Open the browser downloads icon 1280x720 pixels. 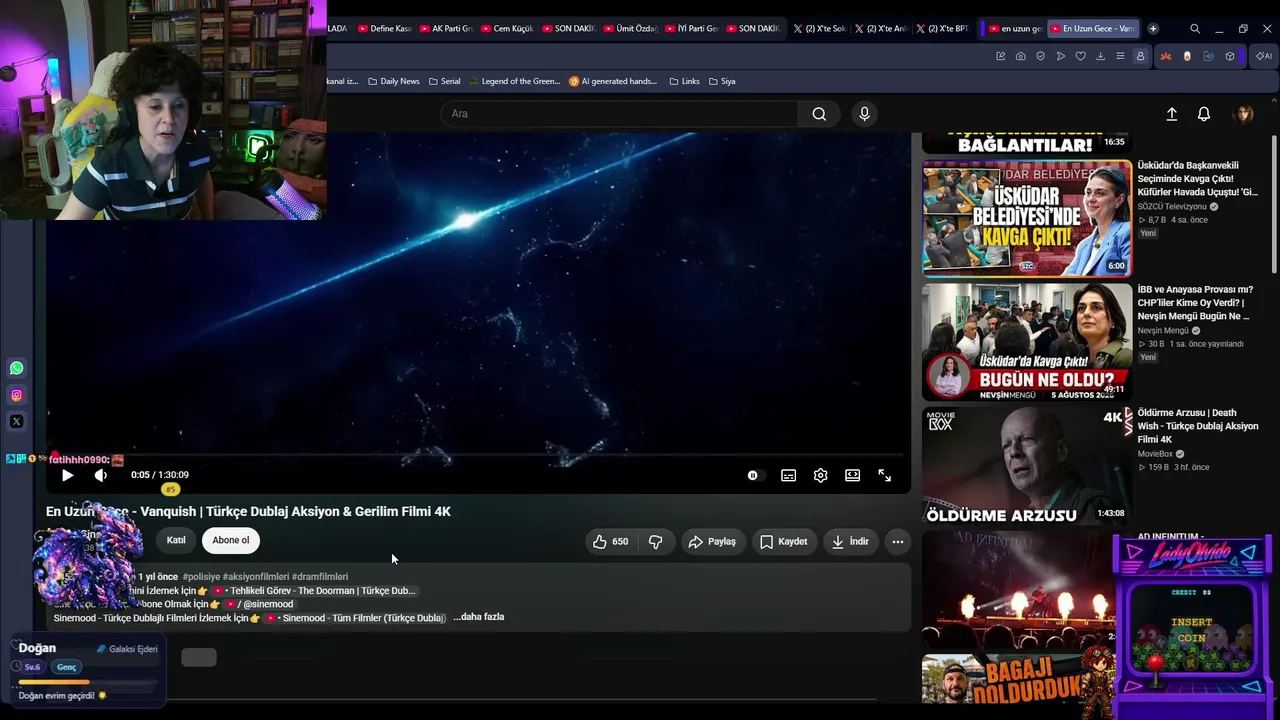(1100, 56)
